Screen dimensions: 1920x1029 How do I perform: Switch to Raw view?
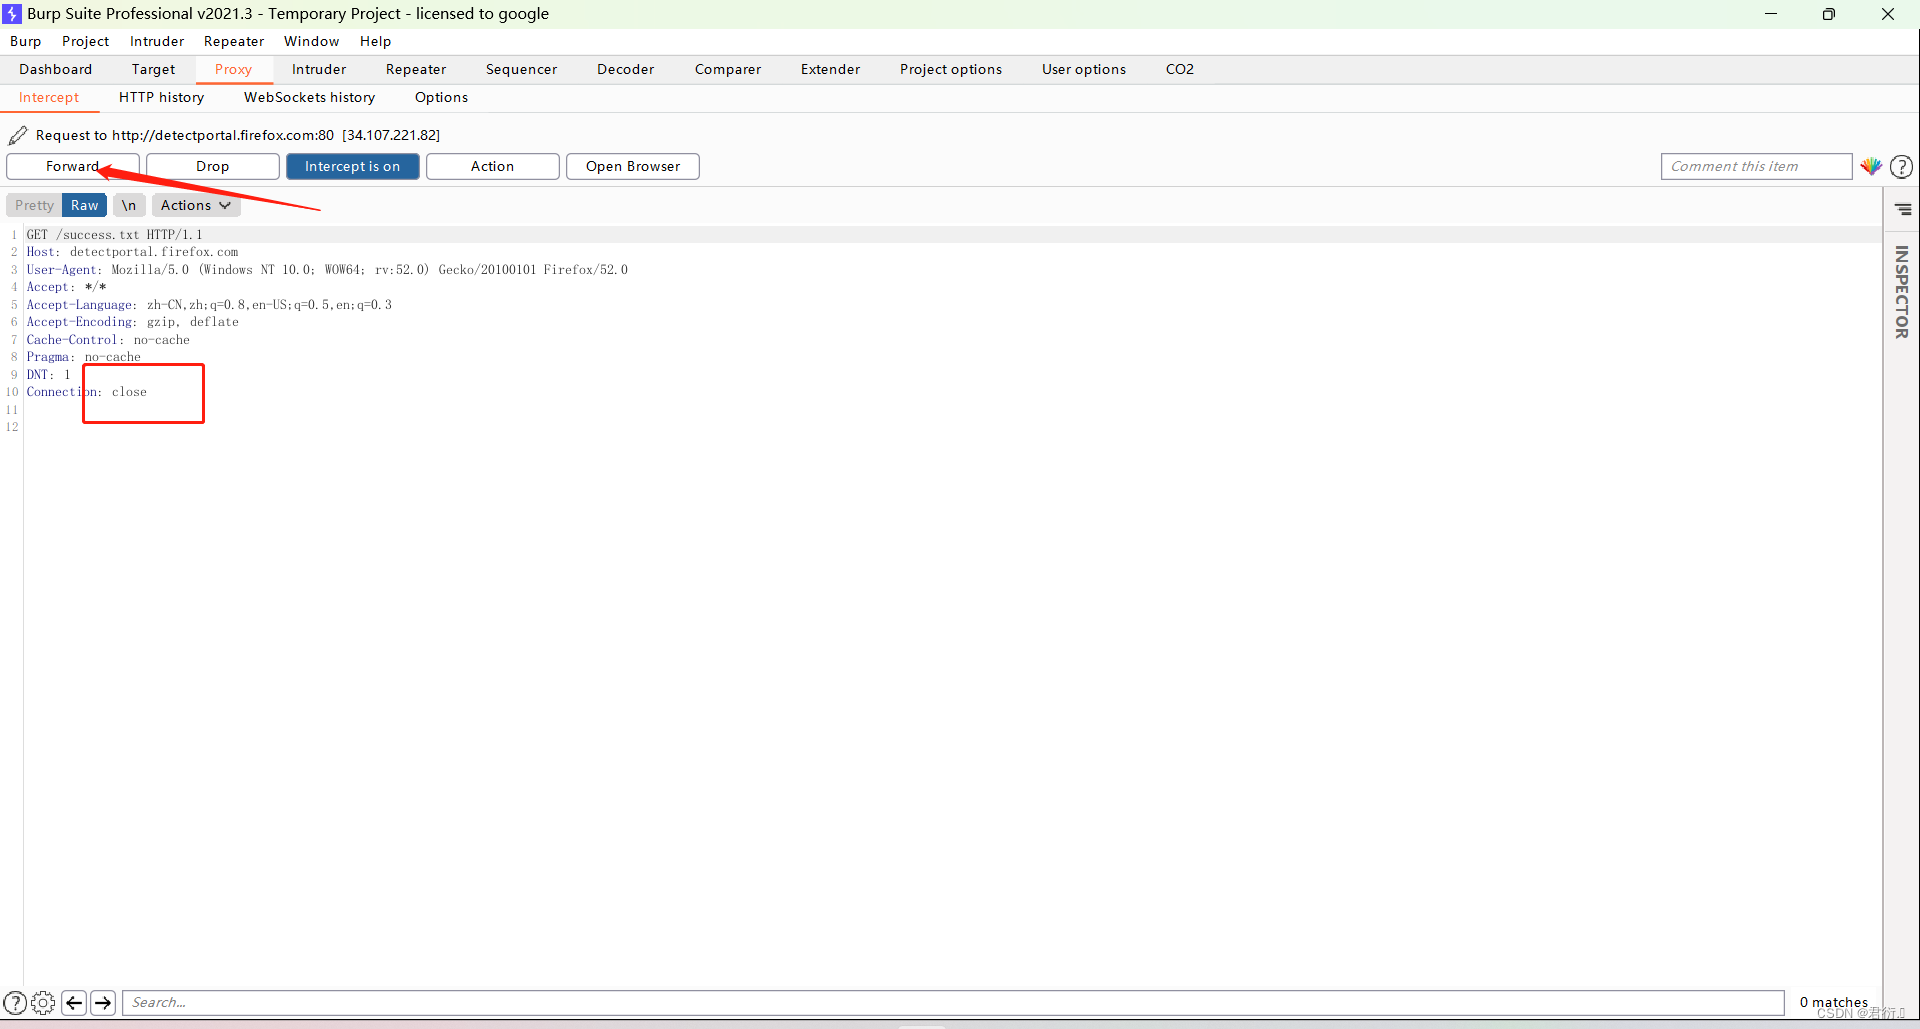(84, 205)
